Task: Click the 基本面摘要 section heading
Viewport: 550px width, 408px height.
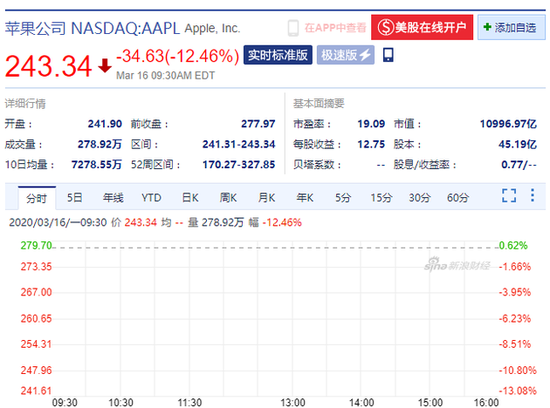Action: [318, 103]
